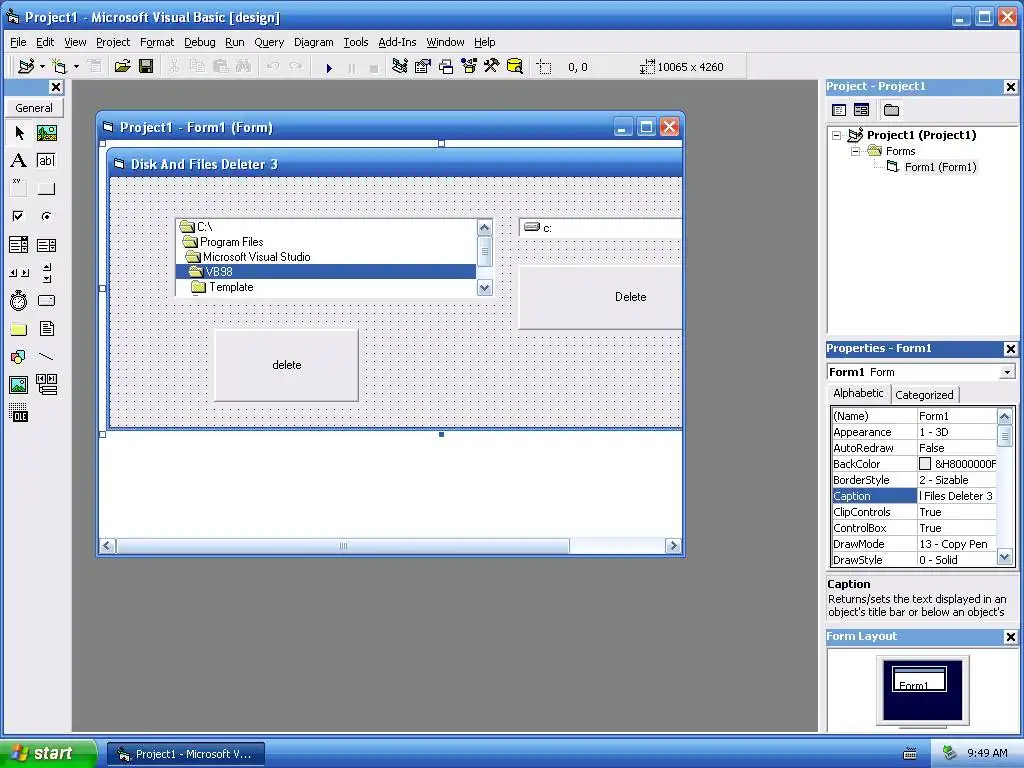Click the 'c:' drive list box
Viewport: 1024px width, 768px height.
[x=600, y=228]
